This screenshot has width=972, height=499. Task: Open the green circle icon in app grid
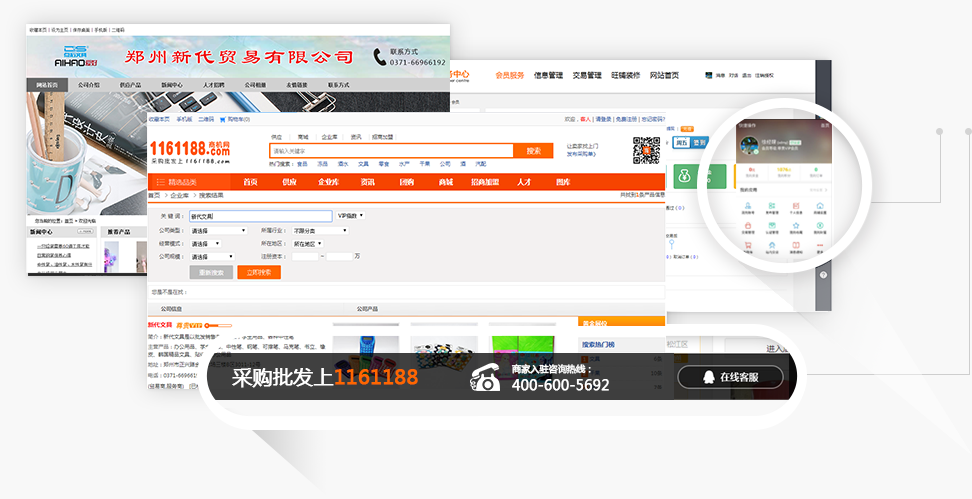[820, 226]
